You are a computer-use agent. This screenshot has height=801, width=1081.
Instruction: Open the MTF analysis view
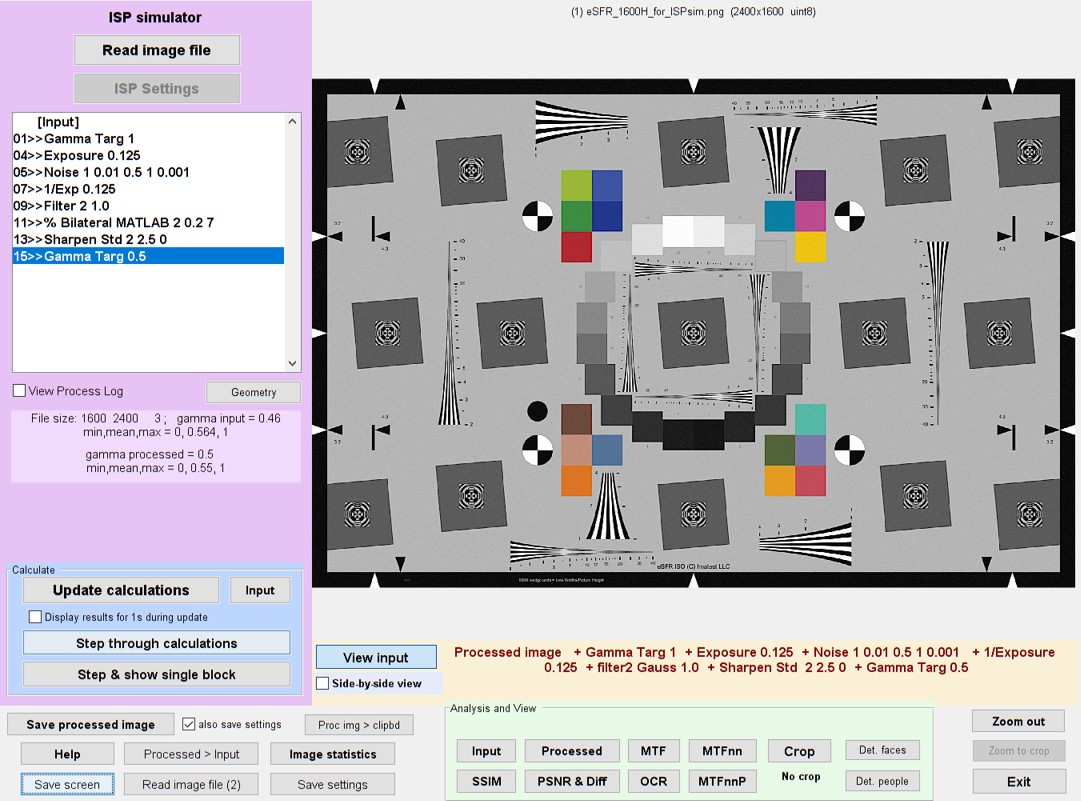pos(653,750)
